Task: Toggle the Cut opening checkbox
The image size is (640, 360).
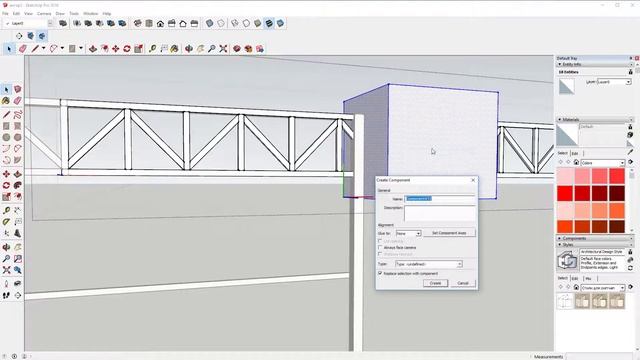Action: (380, 241)
